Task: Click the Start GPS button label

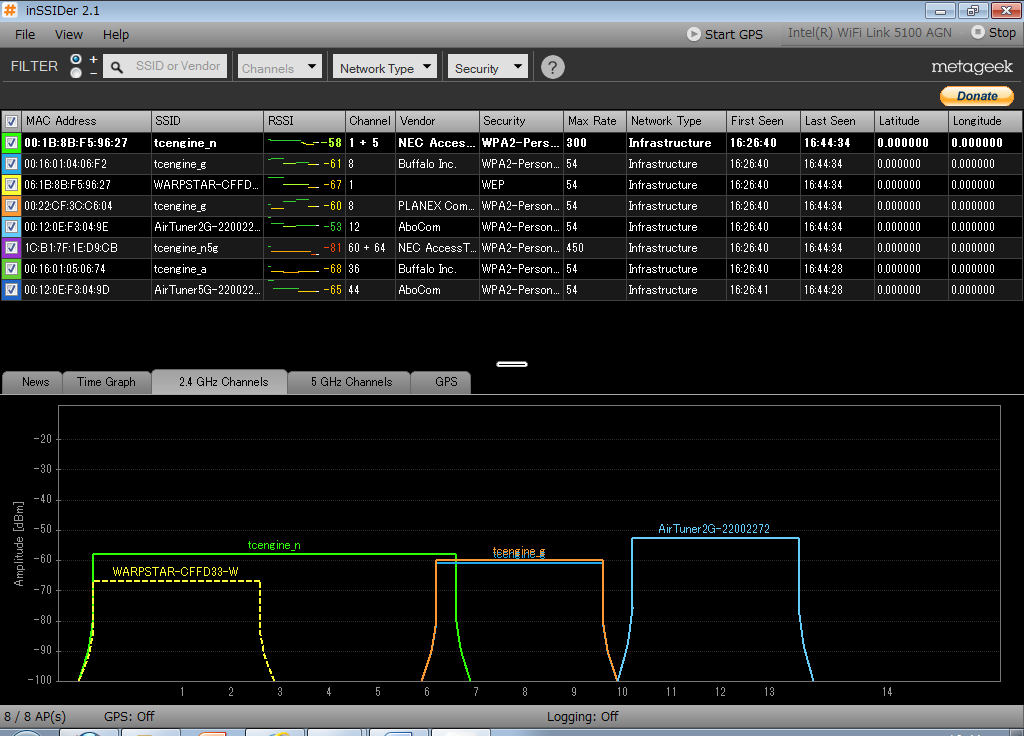Action: coord(733,35)
